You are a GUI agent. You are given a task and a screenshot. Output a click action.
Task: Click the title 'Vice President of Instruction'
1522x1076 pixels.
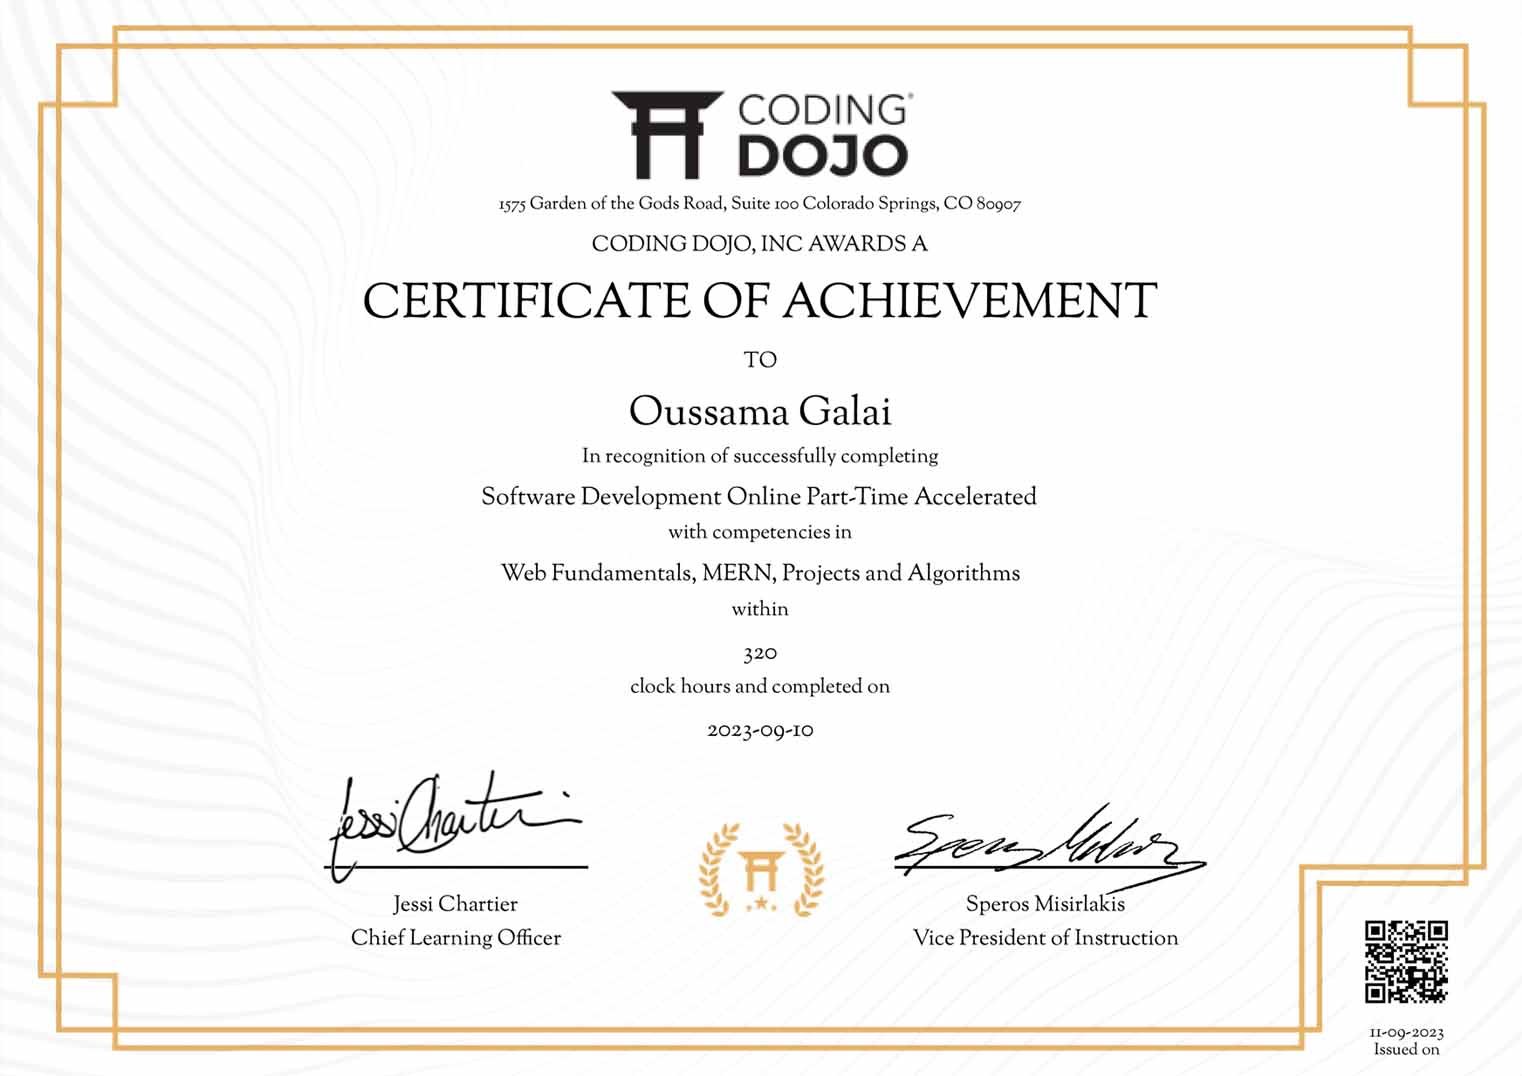point(1045,938)
